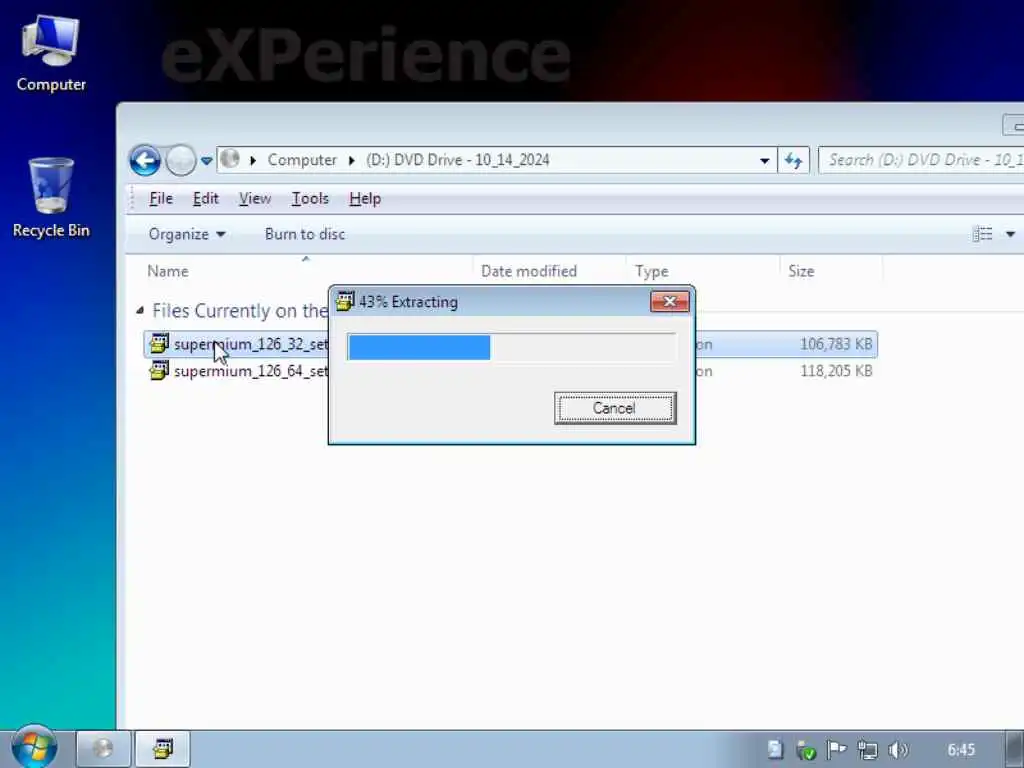This screenshot has height=768, width=1024.
Task: Click the supermium_126_64 installer file icon
Action: click(159, 370)
